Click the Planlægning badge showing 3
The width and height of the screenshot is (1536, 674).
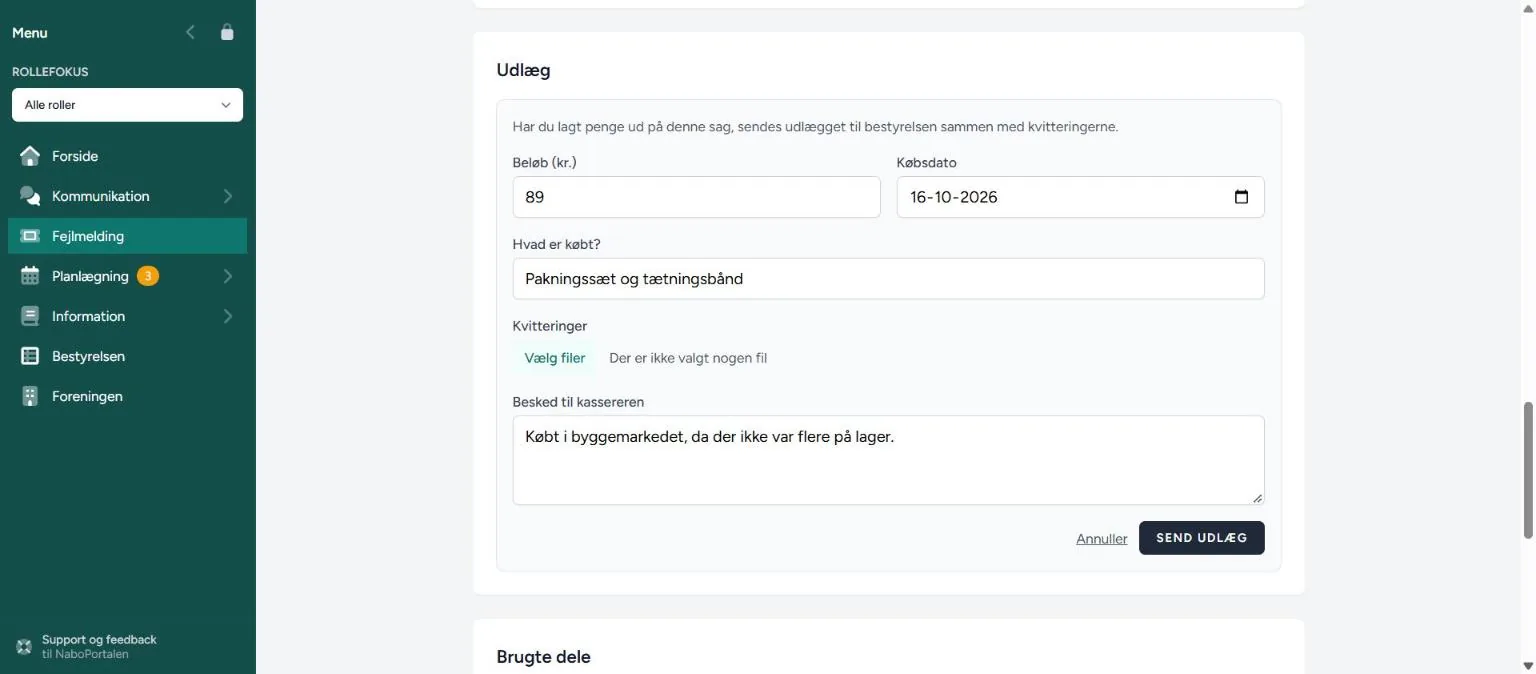click(148, 276)
